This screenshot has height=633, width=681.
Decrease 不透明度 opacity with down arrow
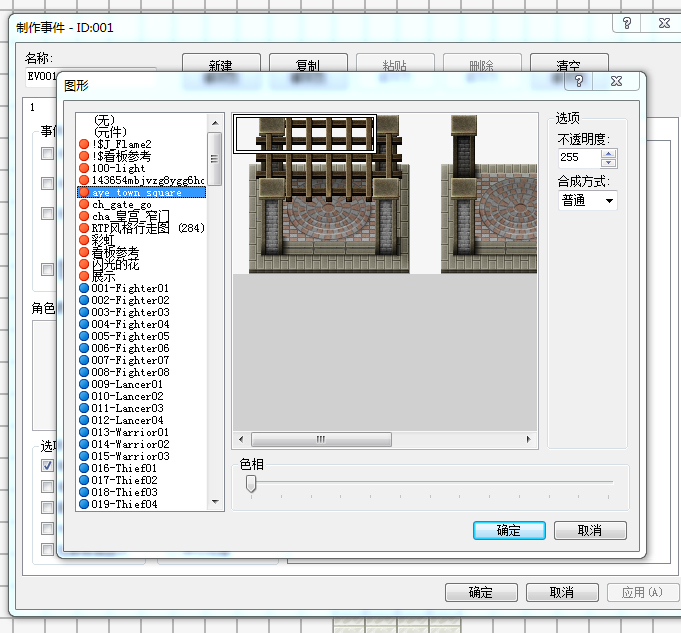[x=608, y=163]
